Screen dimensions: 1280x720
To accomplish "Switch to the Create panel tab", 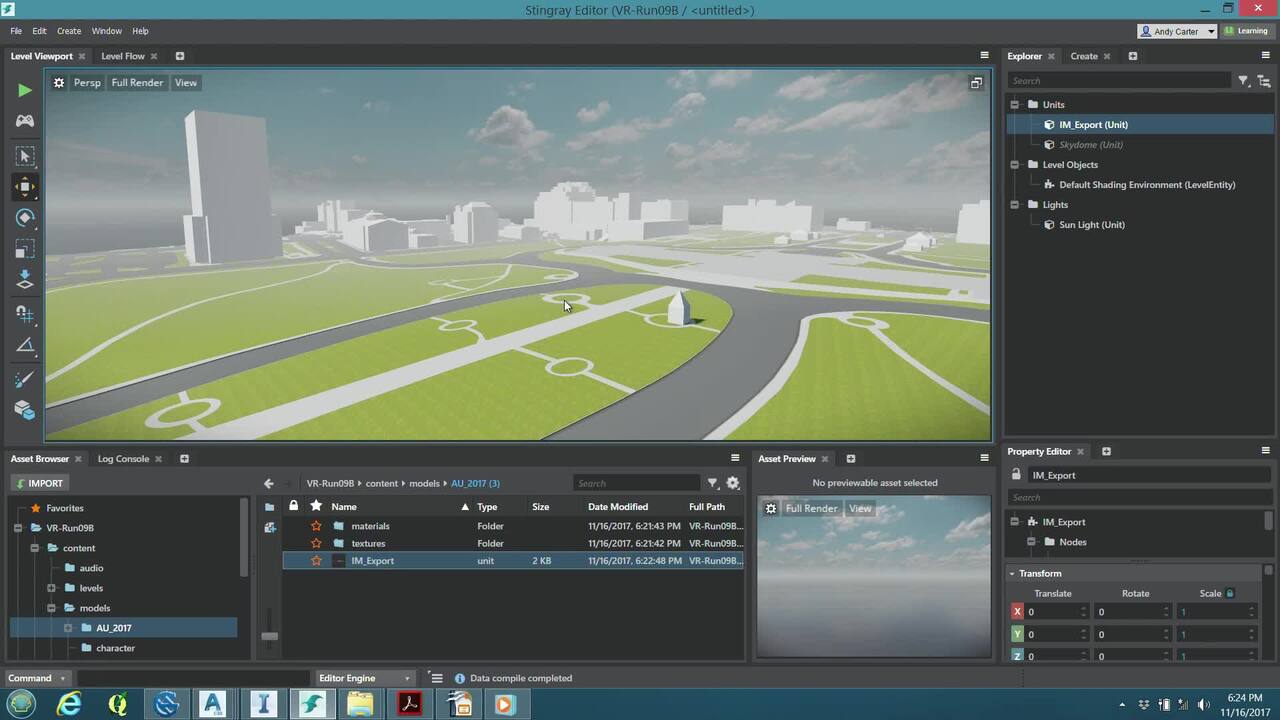I will pyautogui.click(x=1084, y=56).
